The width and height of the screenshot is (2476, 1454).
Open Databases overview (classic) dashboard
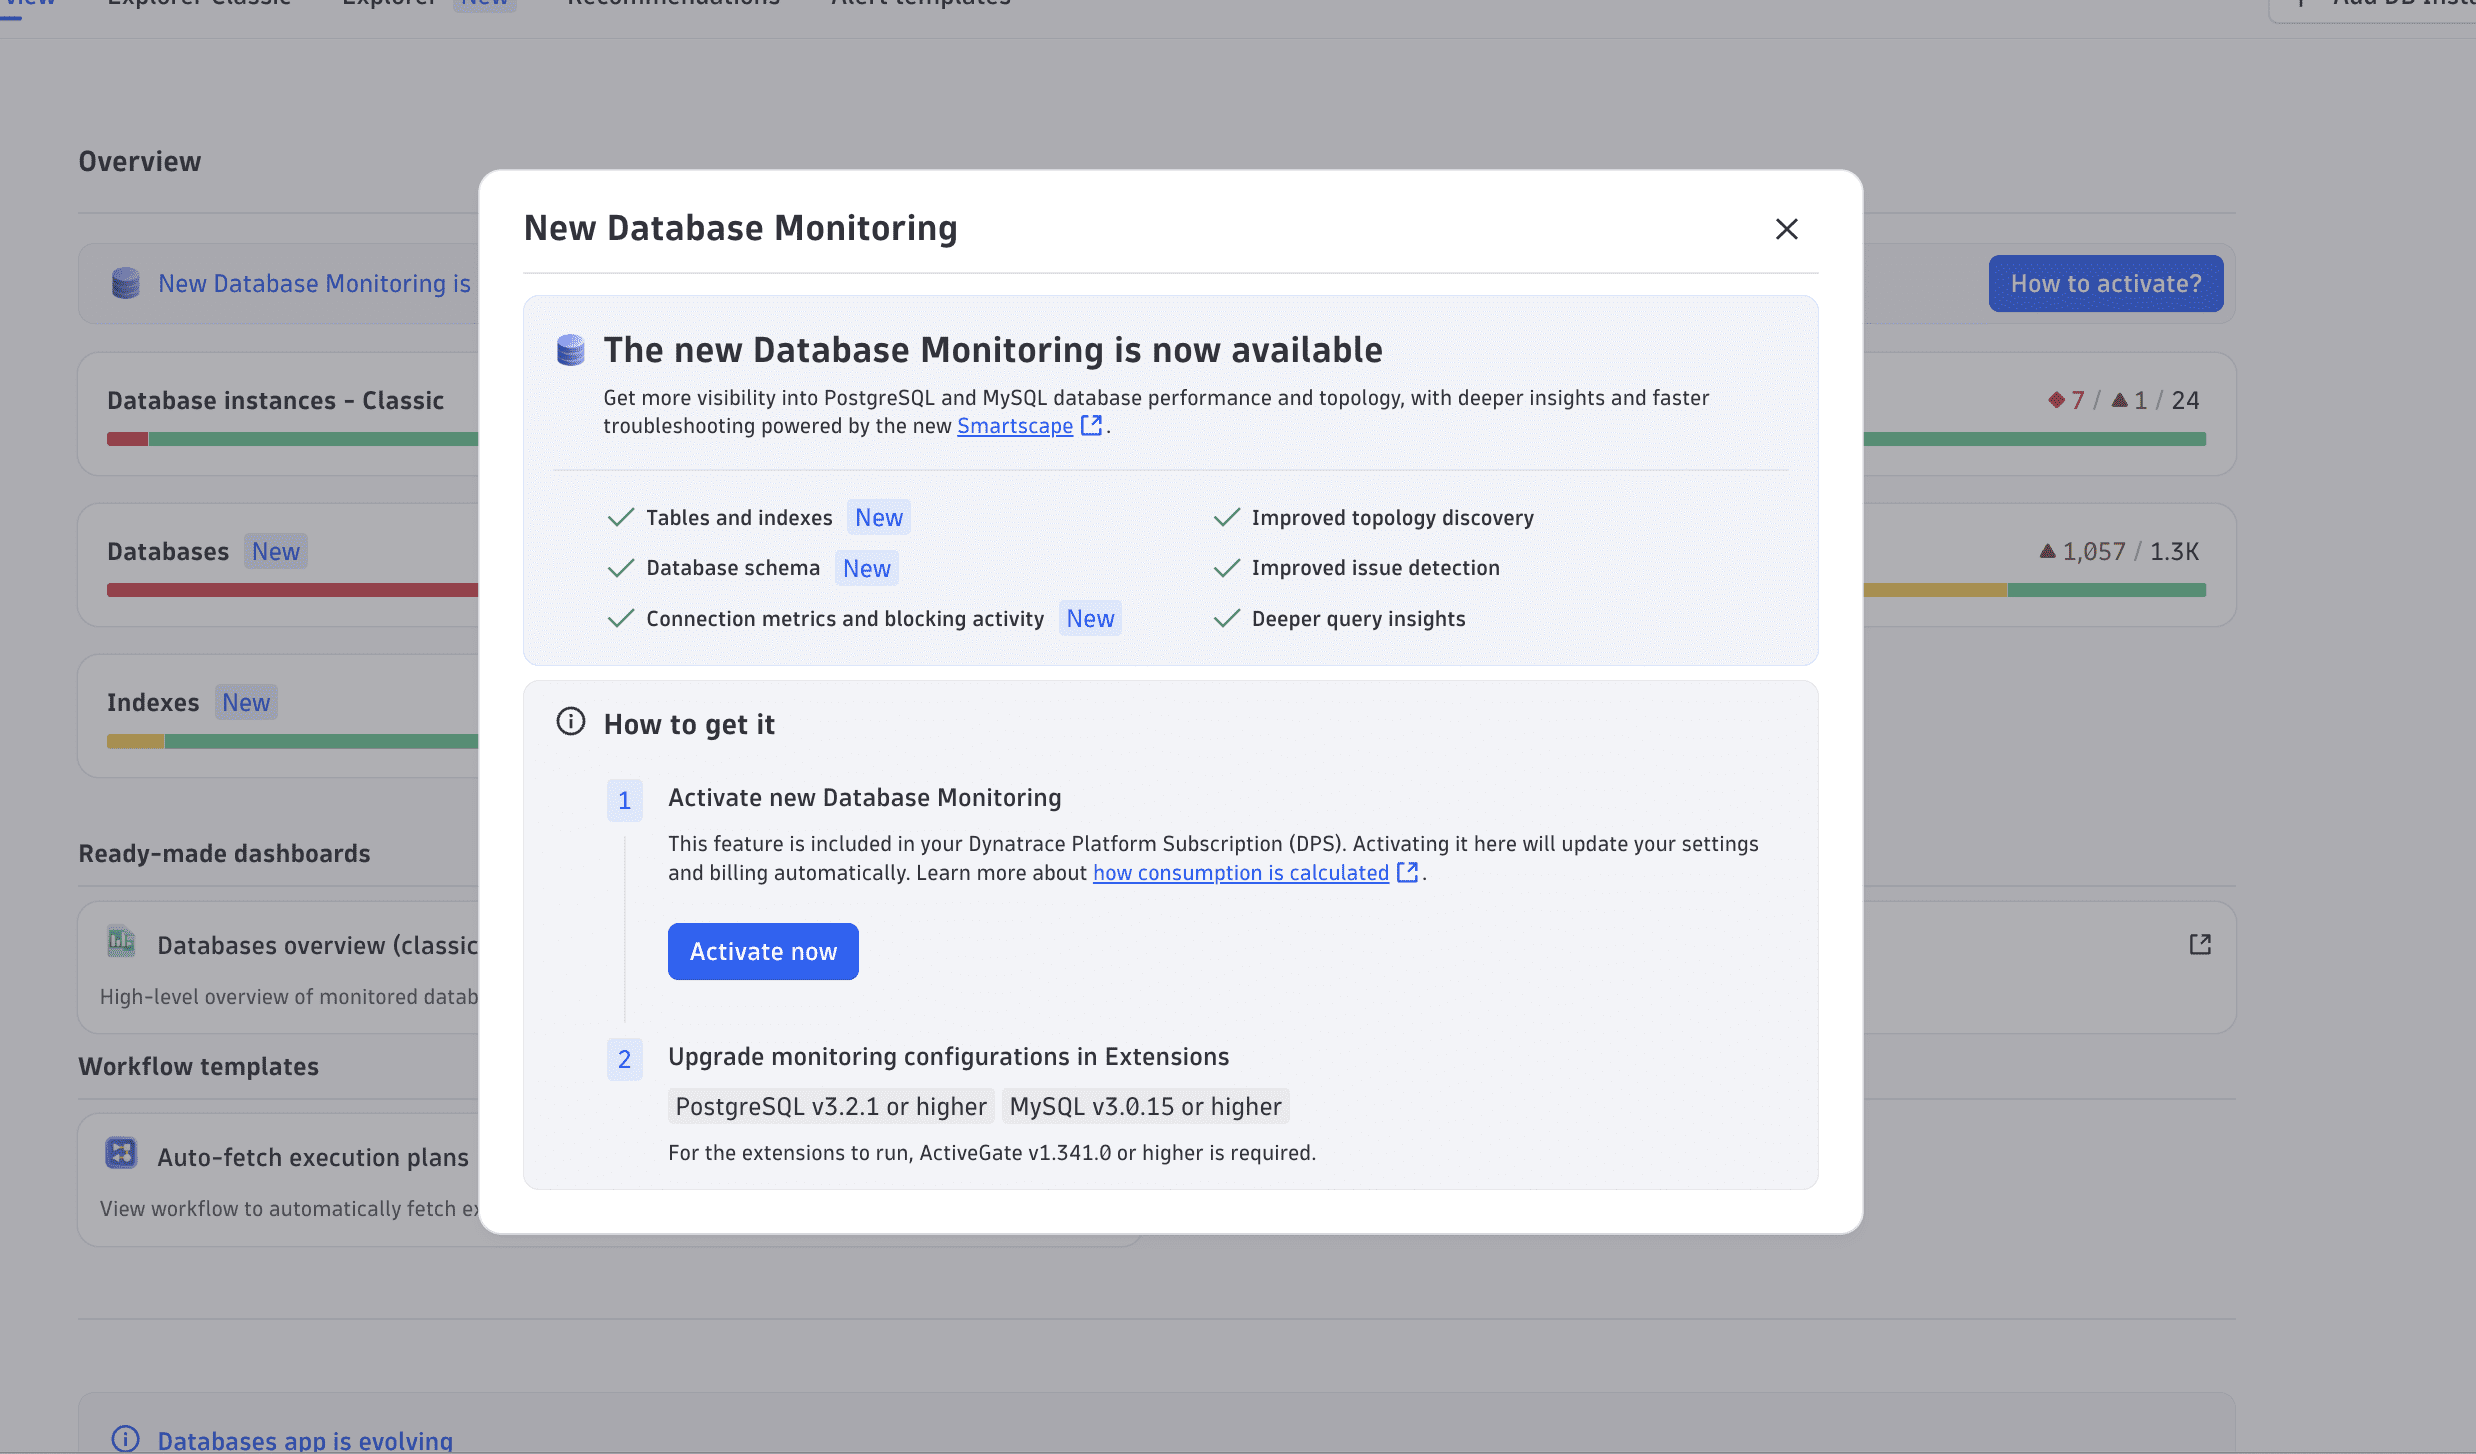click(317, 945)
